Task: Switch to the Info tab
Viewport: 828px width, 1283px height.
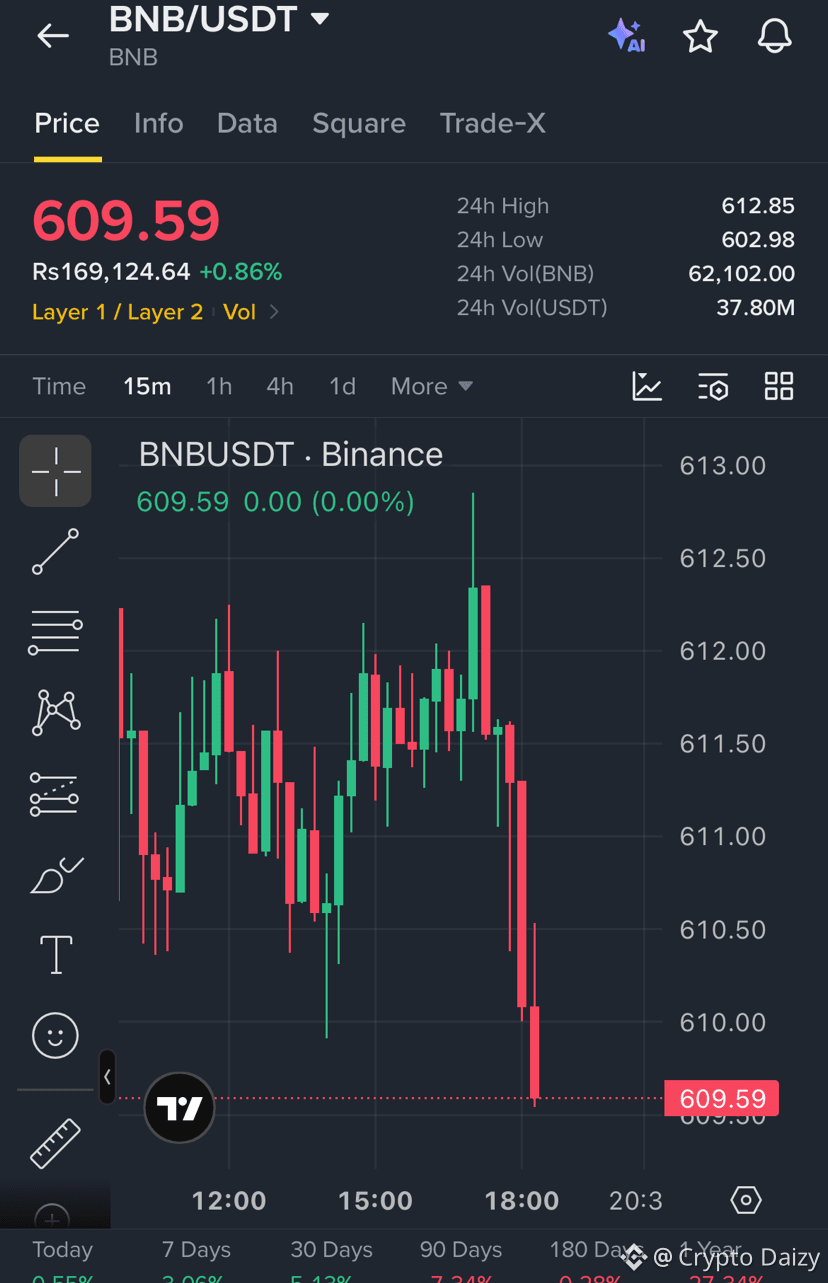Action: pos(159,123)
